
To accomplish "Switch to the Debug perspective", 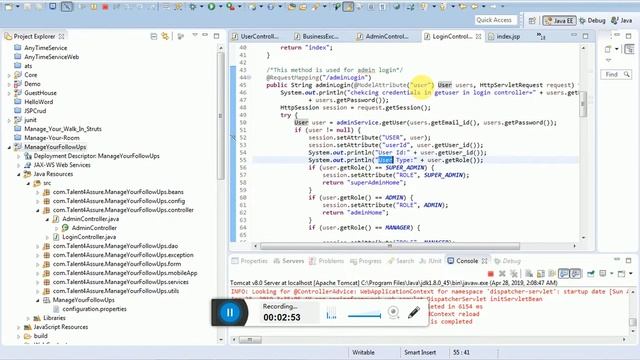I will (592, 20).
